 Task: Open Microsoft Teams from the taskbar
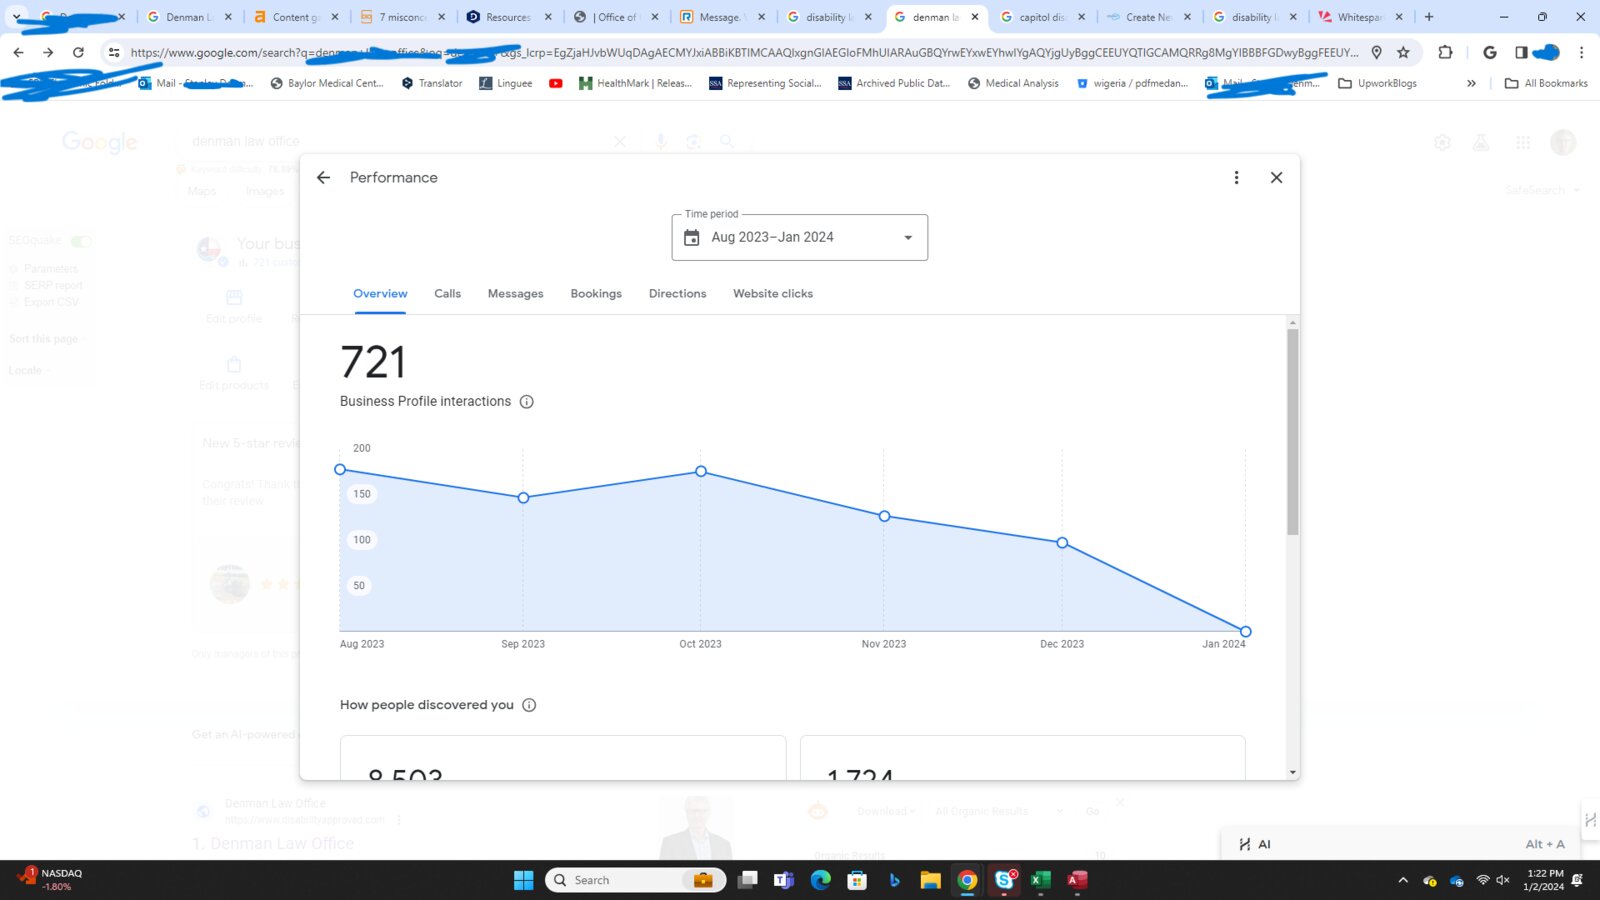pyautogui.click(x=783, y=880)
